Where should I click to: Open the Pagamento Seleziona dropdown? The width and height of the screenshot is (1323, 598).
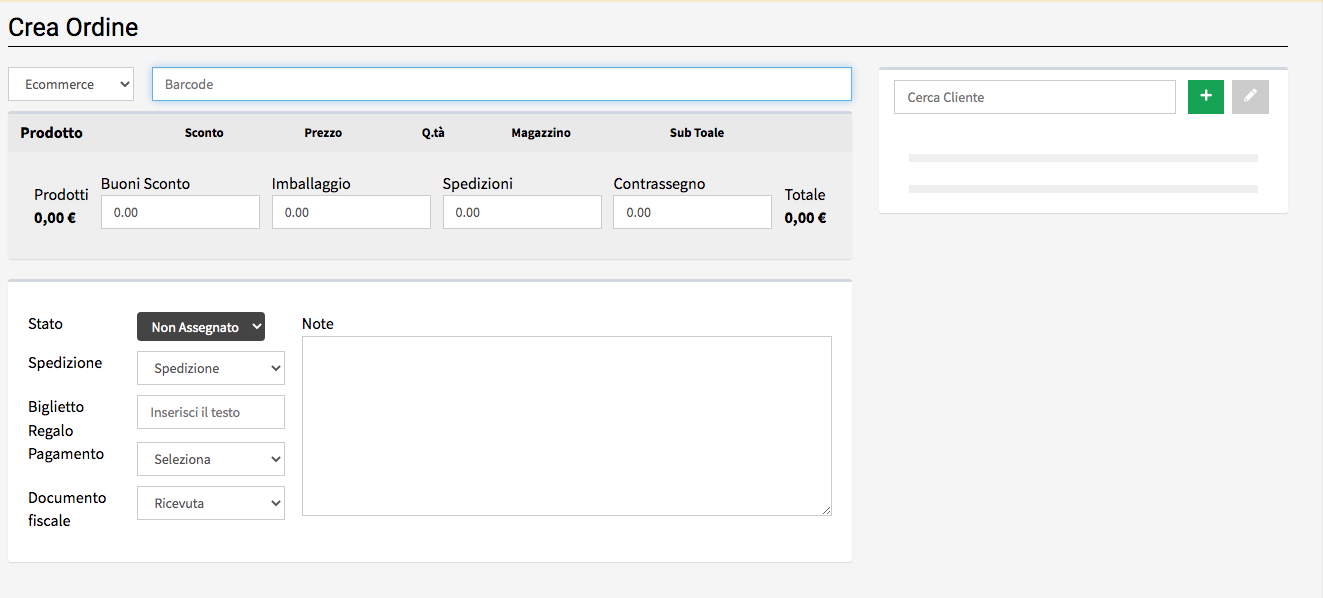pyautogui.click(x=211, y=459)
